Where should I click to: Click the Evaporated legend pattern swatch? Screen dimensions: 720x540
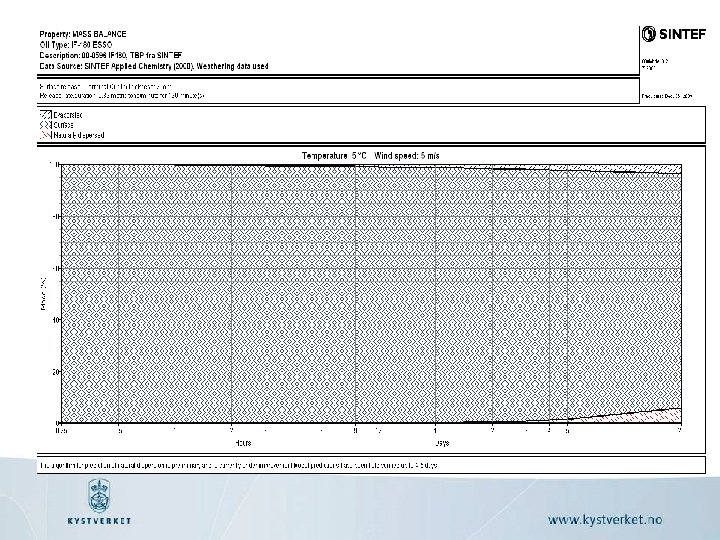point(45,115)
